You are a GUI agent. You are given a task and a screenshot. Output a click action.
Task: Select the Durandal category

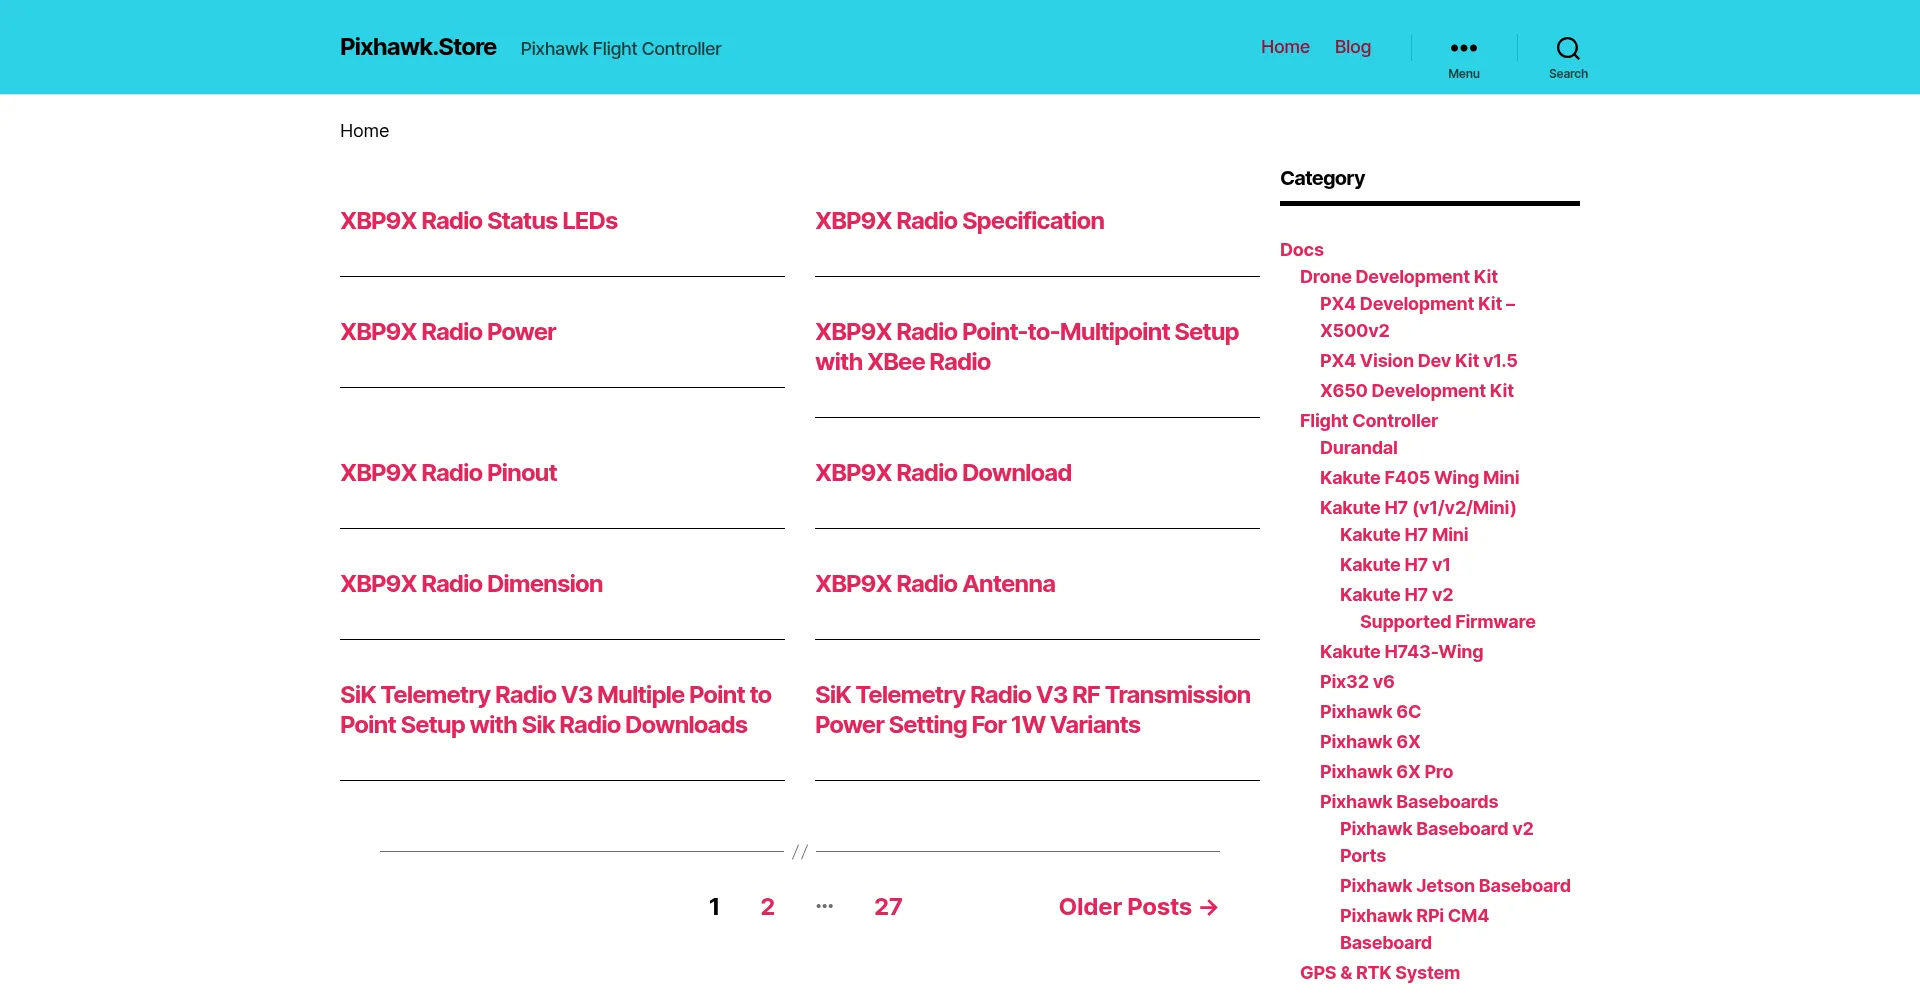(x=1358, y=448)
